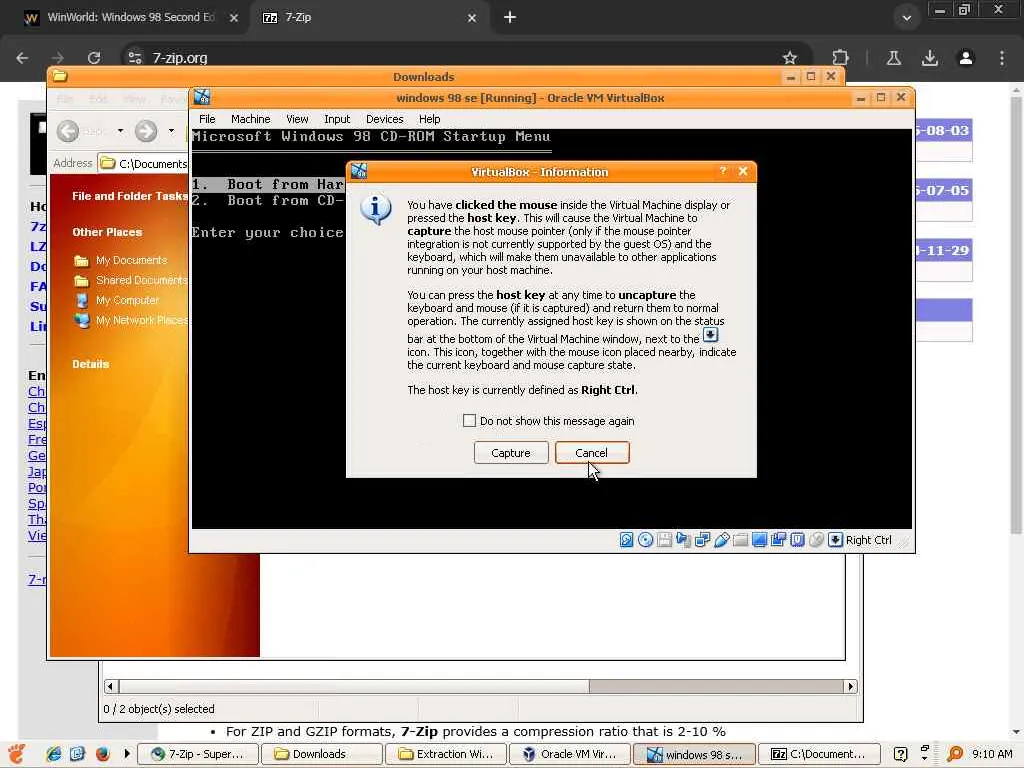
Task: Tick Do not show this message again
Action: (x=469, y=421)
